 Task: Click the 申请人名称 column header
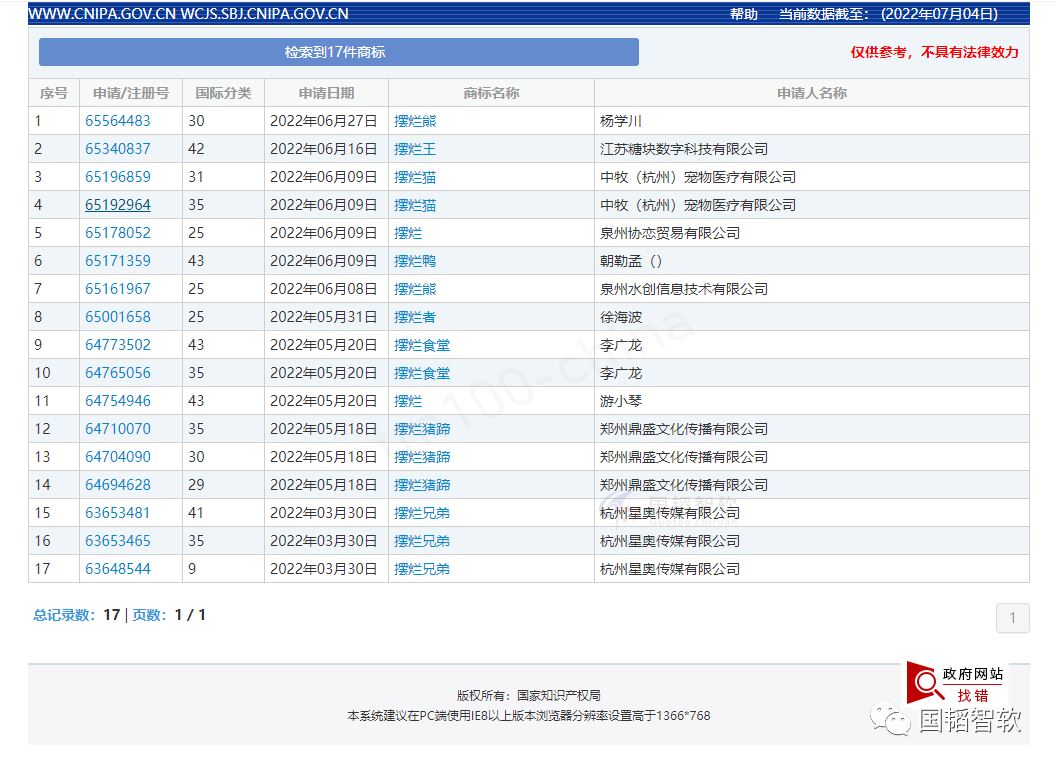[x=812, y=93]
